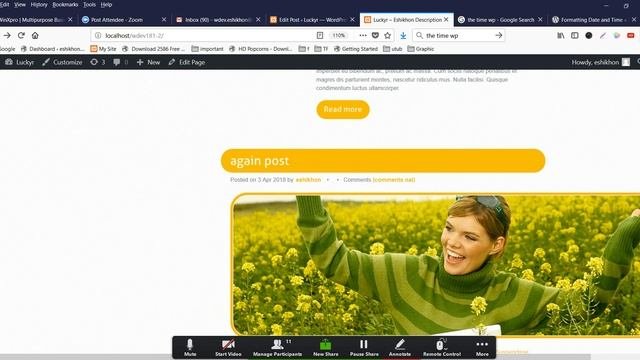The height and width of the screenshot is (360, 640).
Task: Click the forward navigation arrow
Action: (x=7, y=36)
